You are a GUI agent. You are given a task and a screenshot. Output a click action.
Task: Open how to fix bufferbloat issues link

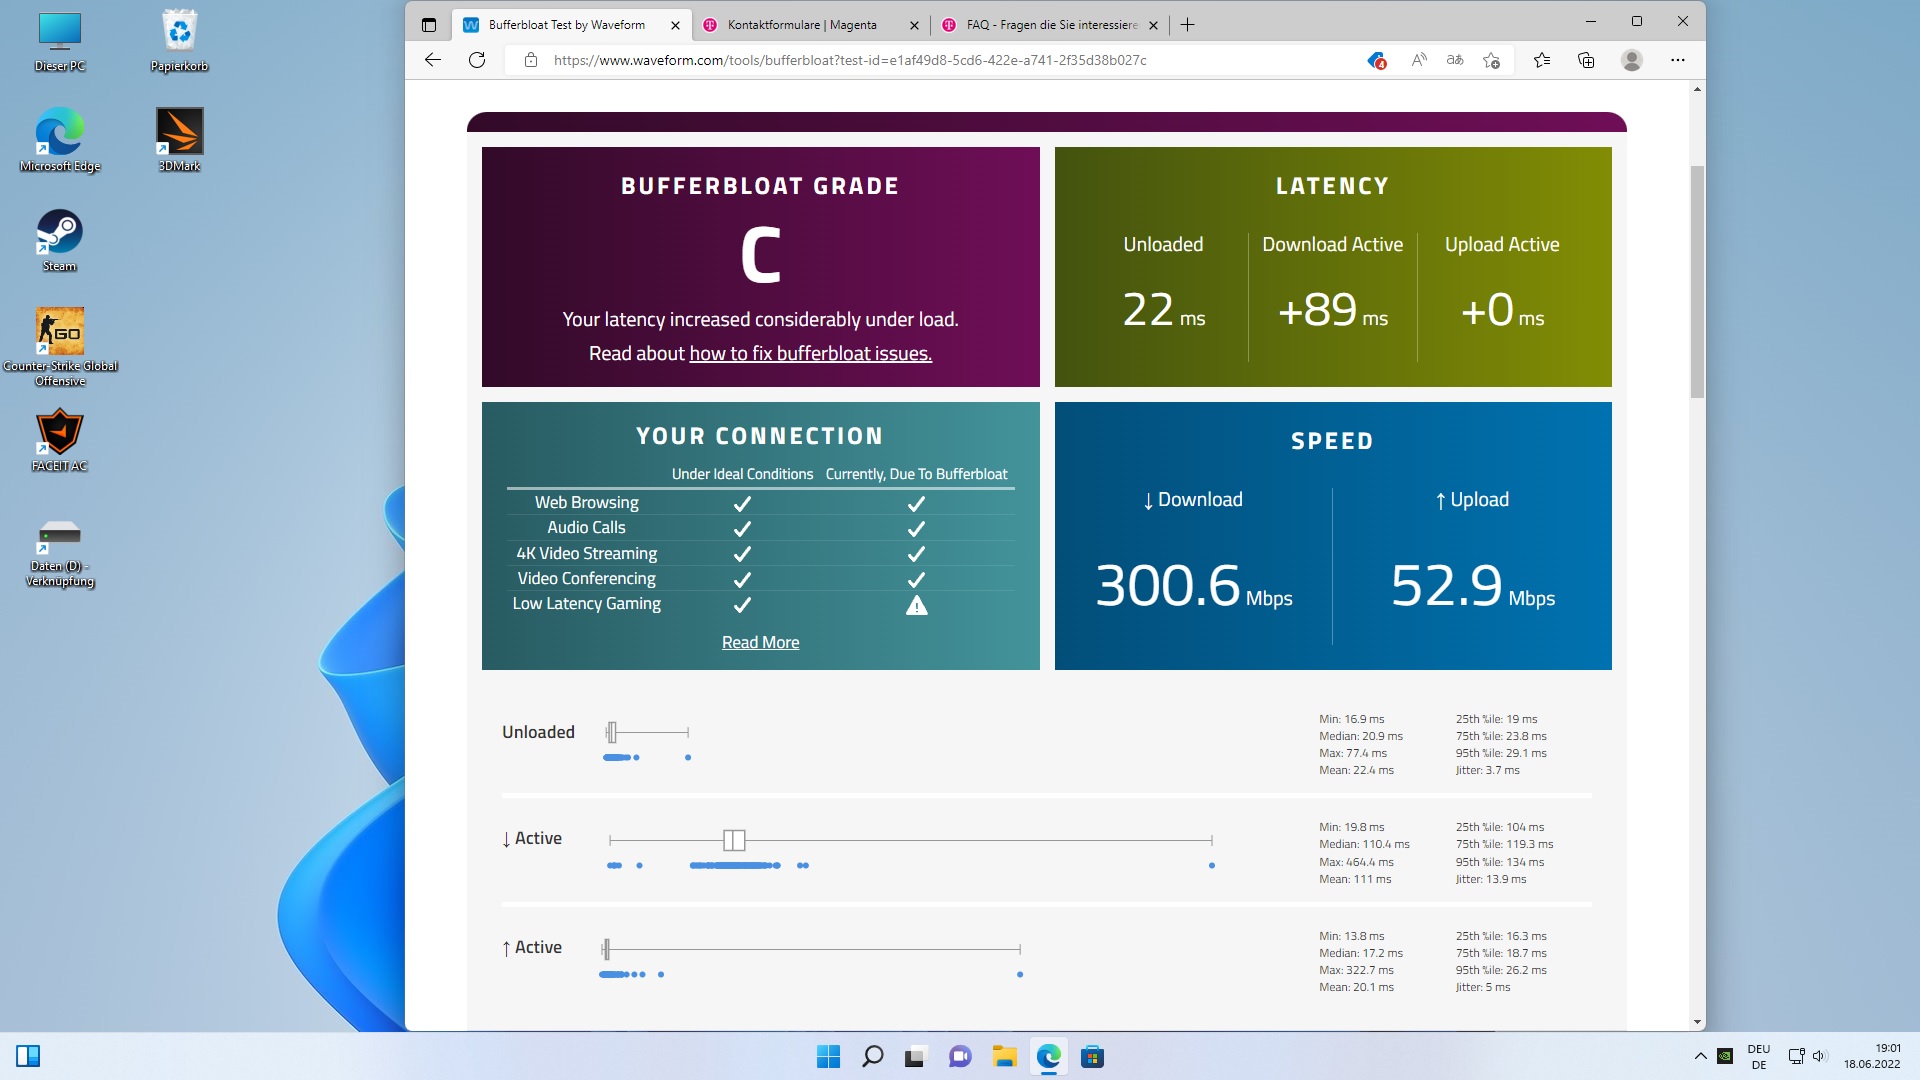point(810,353)
